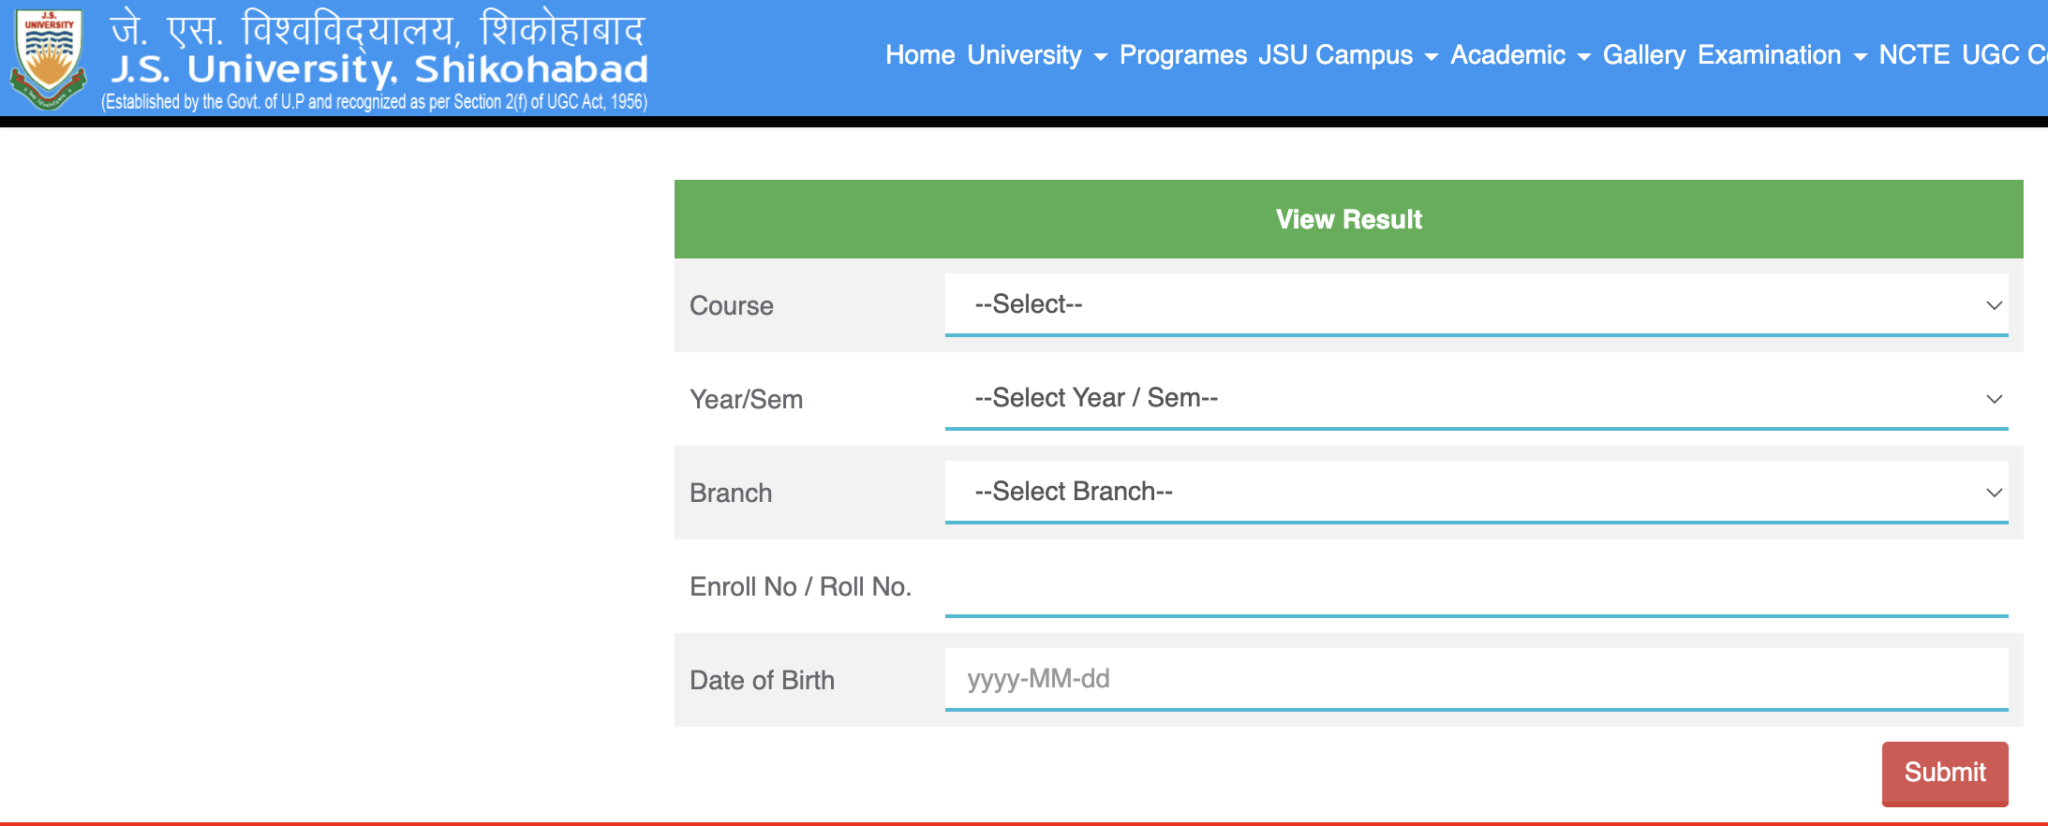The height and width of the screenshot is (826, 2048).
Task: Expand the Examination menu chevron
Action: coord(1858,58)
